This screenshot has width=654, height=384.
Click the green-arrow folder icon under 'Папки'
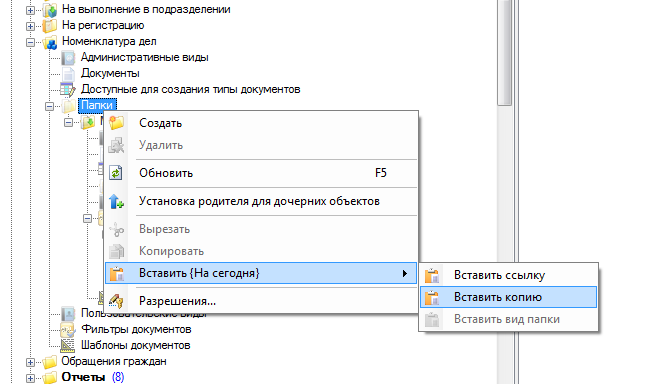point(88,122)
